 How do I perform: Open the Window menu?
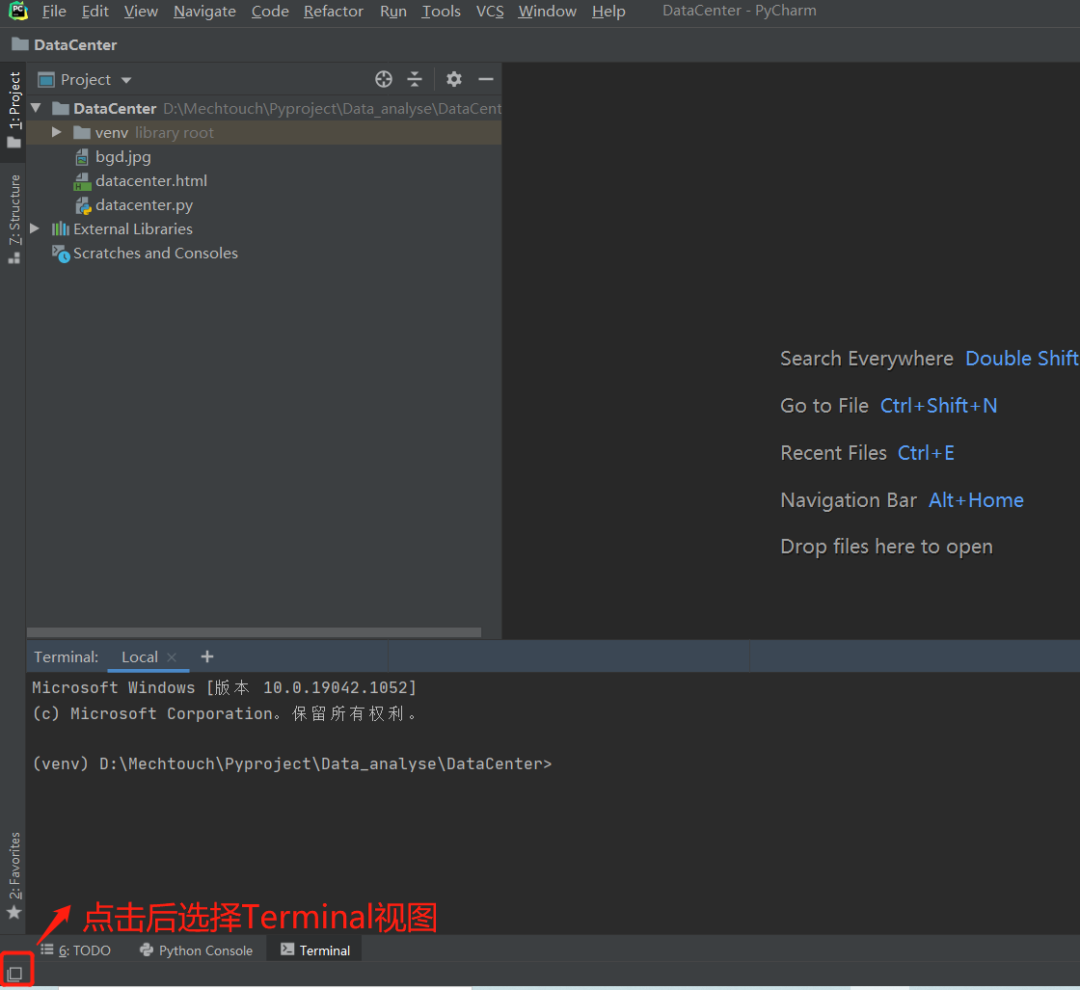tap(548, 11)
